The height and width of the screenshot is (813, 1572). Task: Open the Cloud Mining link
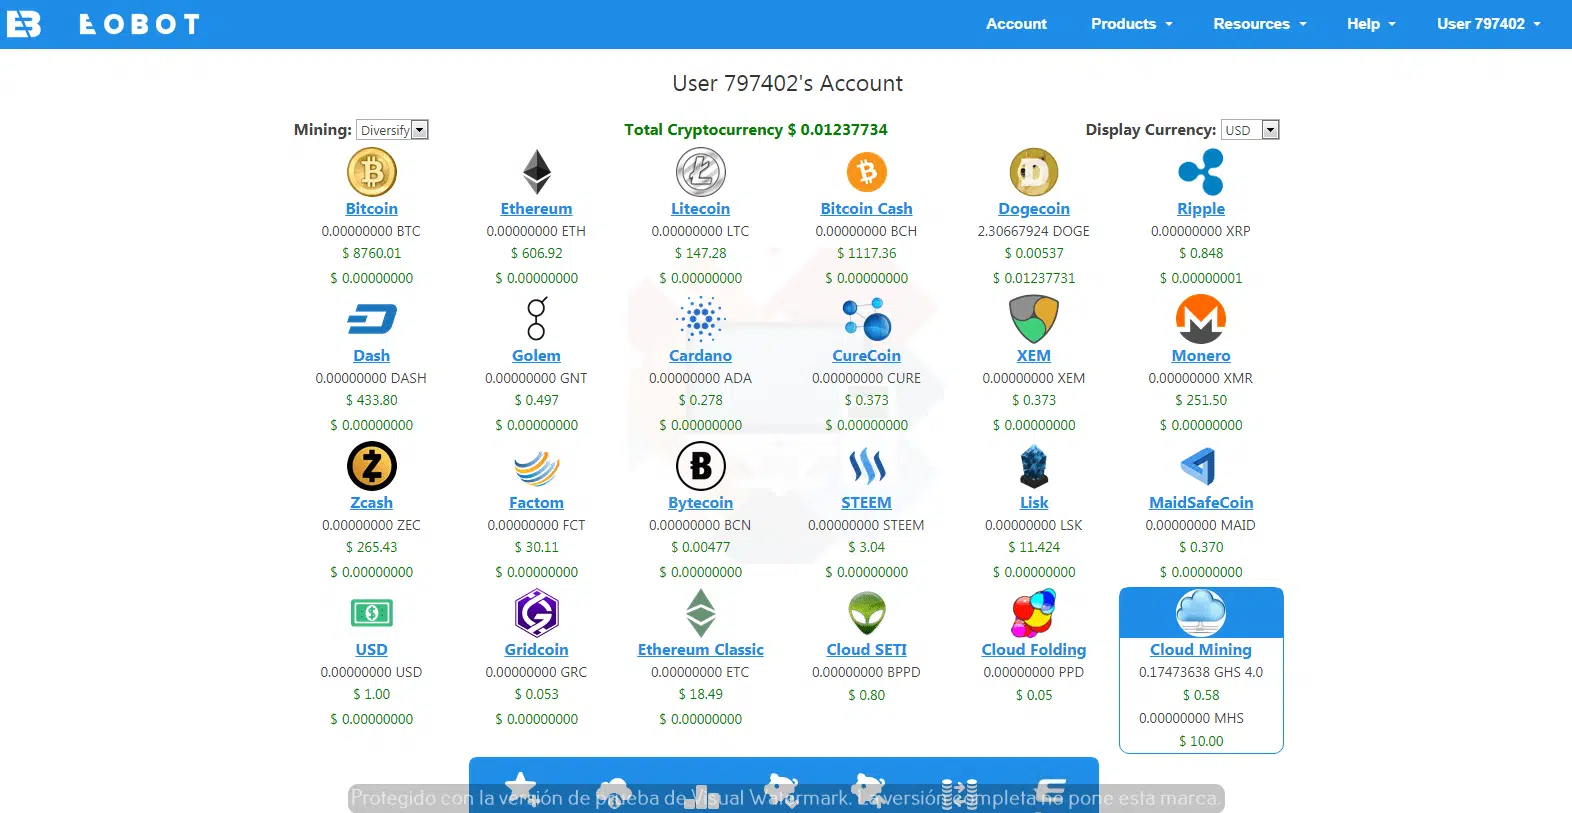point(1201,650)
